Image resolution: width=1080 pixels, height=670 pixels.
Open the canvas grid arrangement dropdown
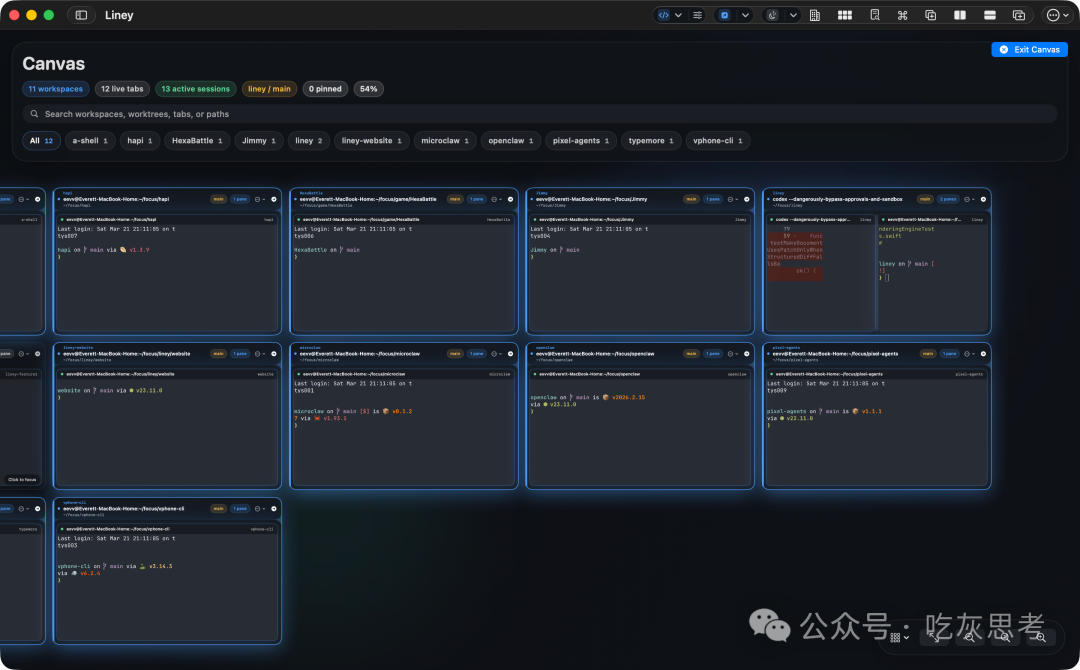click(899, 637)
